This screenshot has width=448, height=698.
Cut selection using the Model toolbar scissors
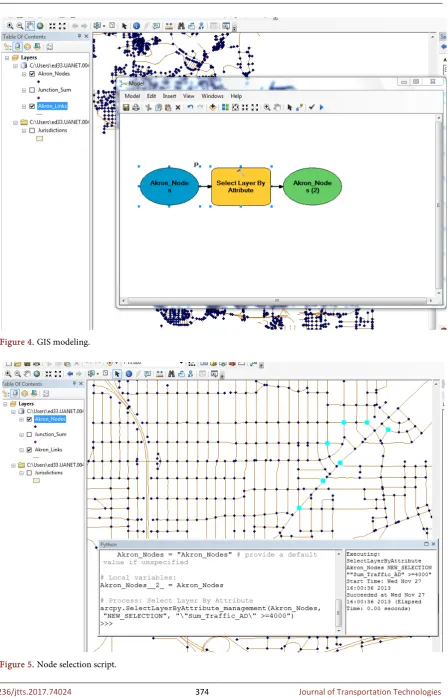tap(149, 107)
